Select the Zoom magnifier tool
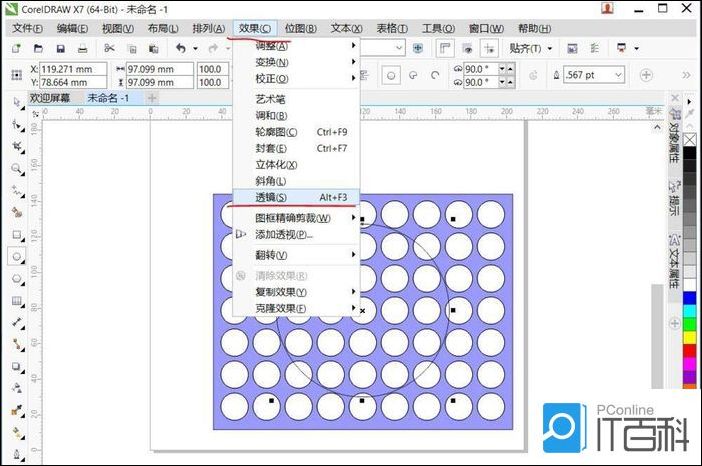702x466 pixels. pos(17,168)
